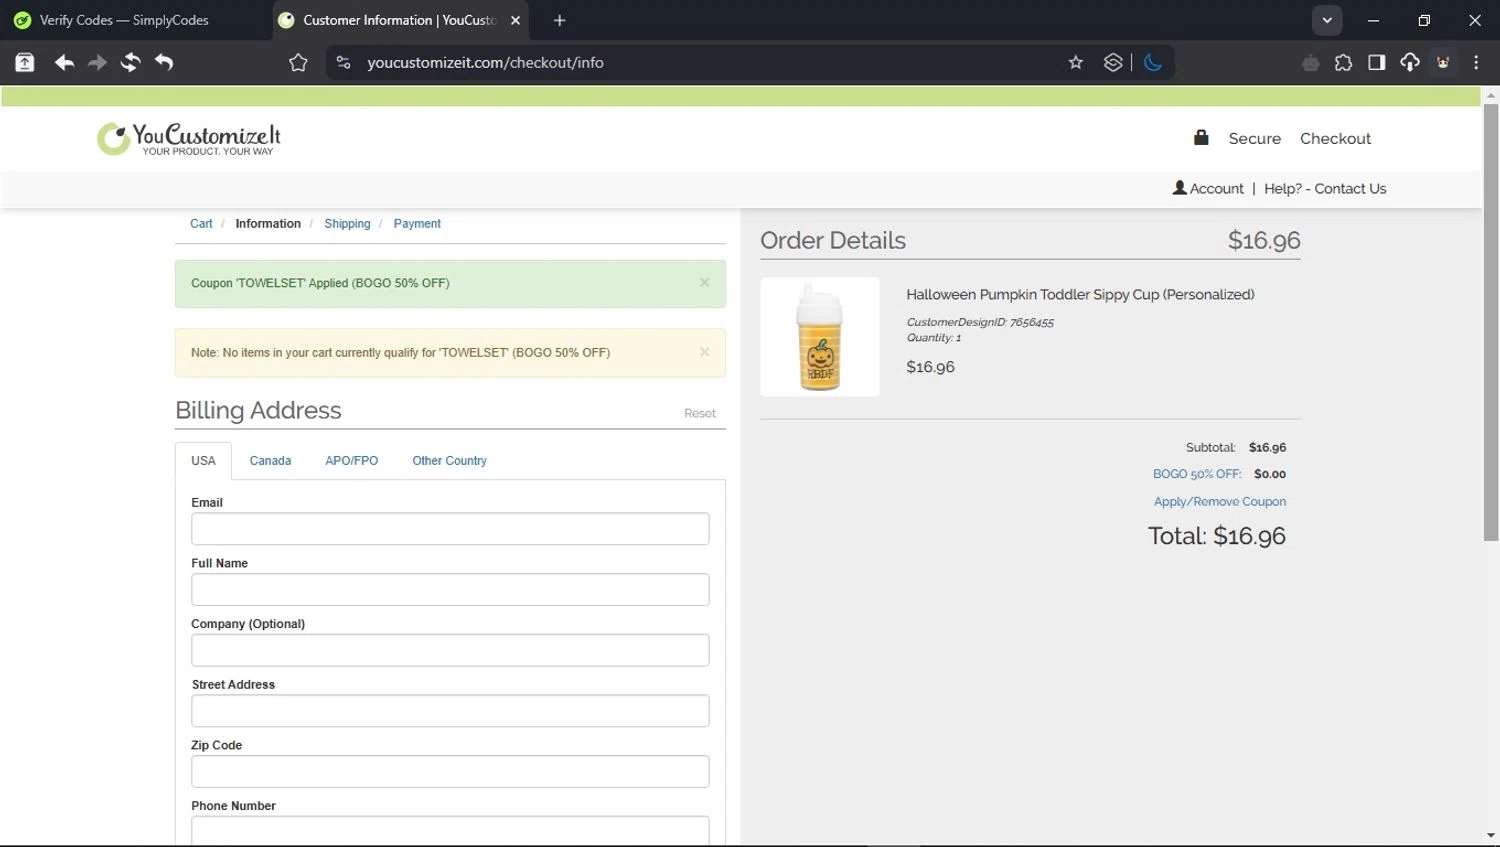The image size is (1500, 847).
Task: Go to Cart breadcrumb link
Action: click(x=201, y=224)
